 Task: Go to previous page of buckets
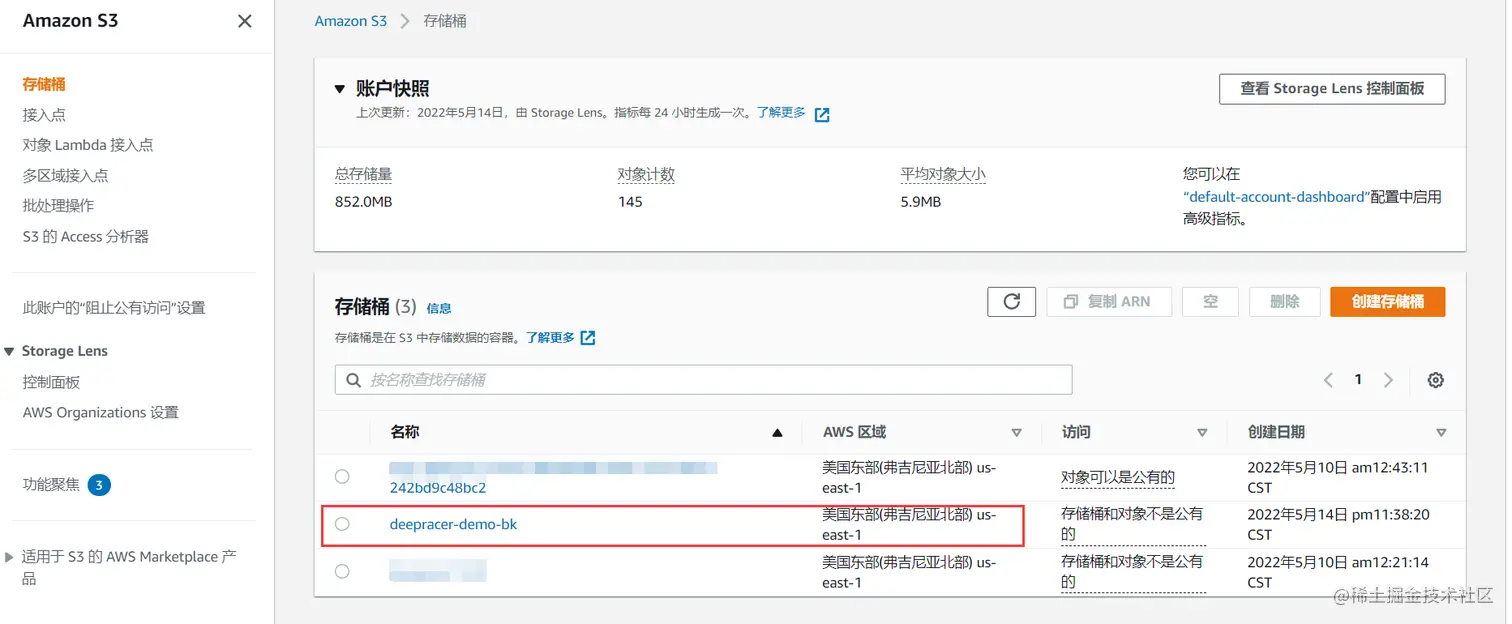[1328, 380]
